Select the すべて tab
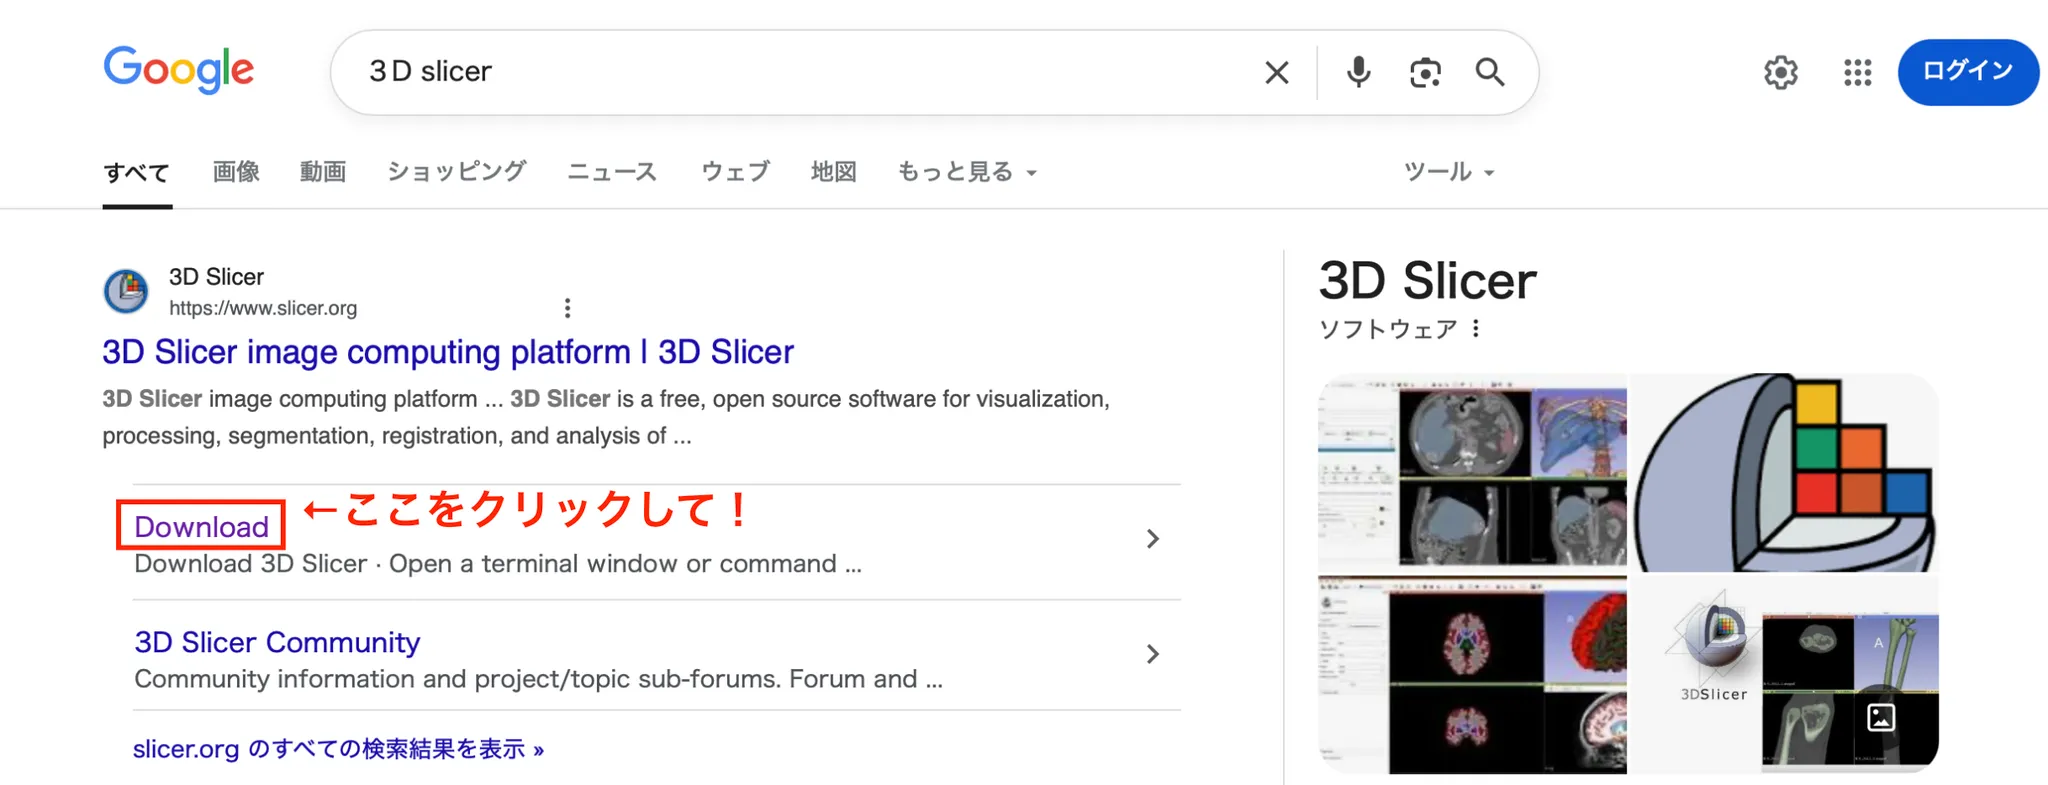The width and height of the screenshot is (2048, 785). pyautogui.click(x=137, y=173)
